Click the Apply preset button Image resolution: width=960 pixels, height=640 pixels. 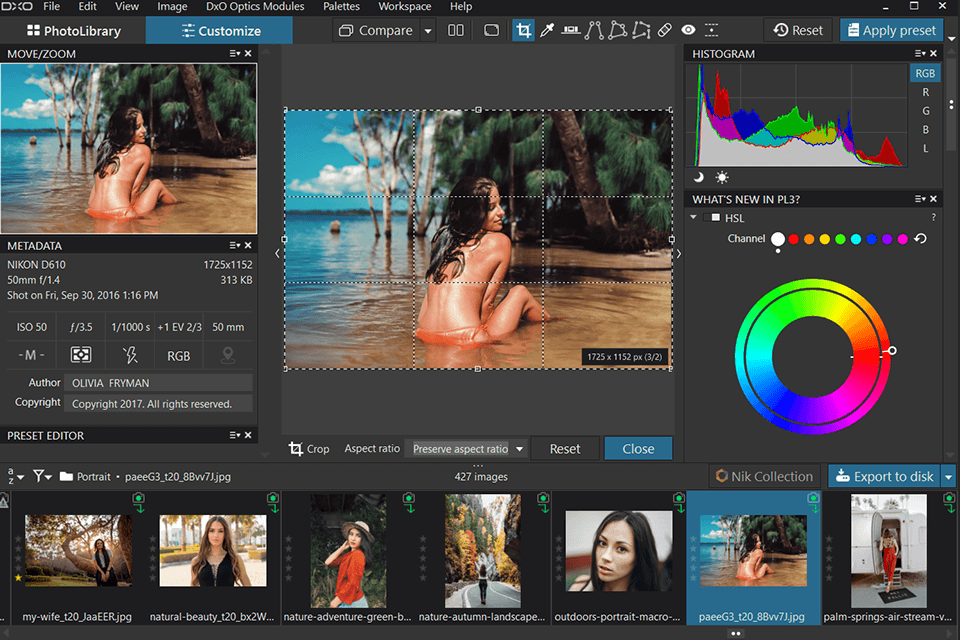[x=891, y=31]
